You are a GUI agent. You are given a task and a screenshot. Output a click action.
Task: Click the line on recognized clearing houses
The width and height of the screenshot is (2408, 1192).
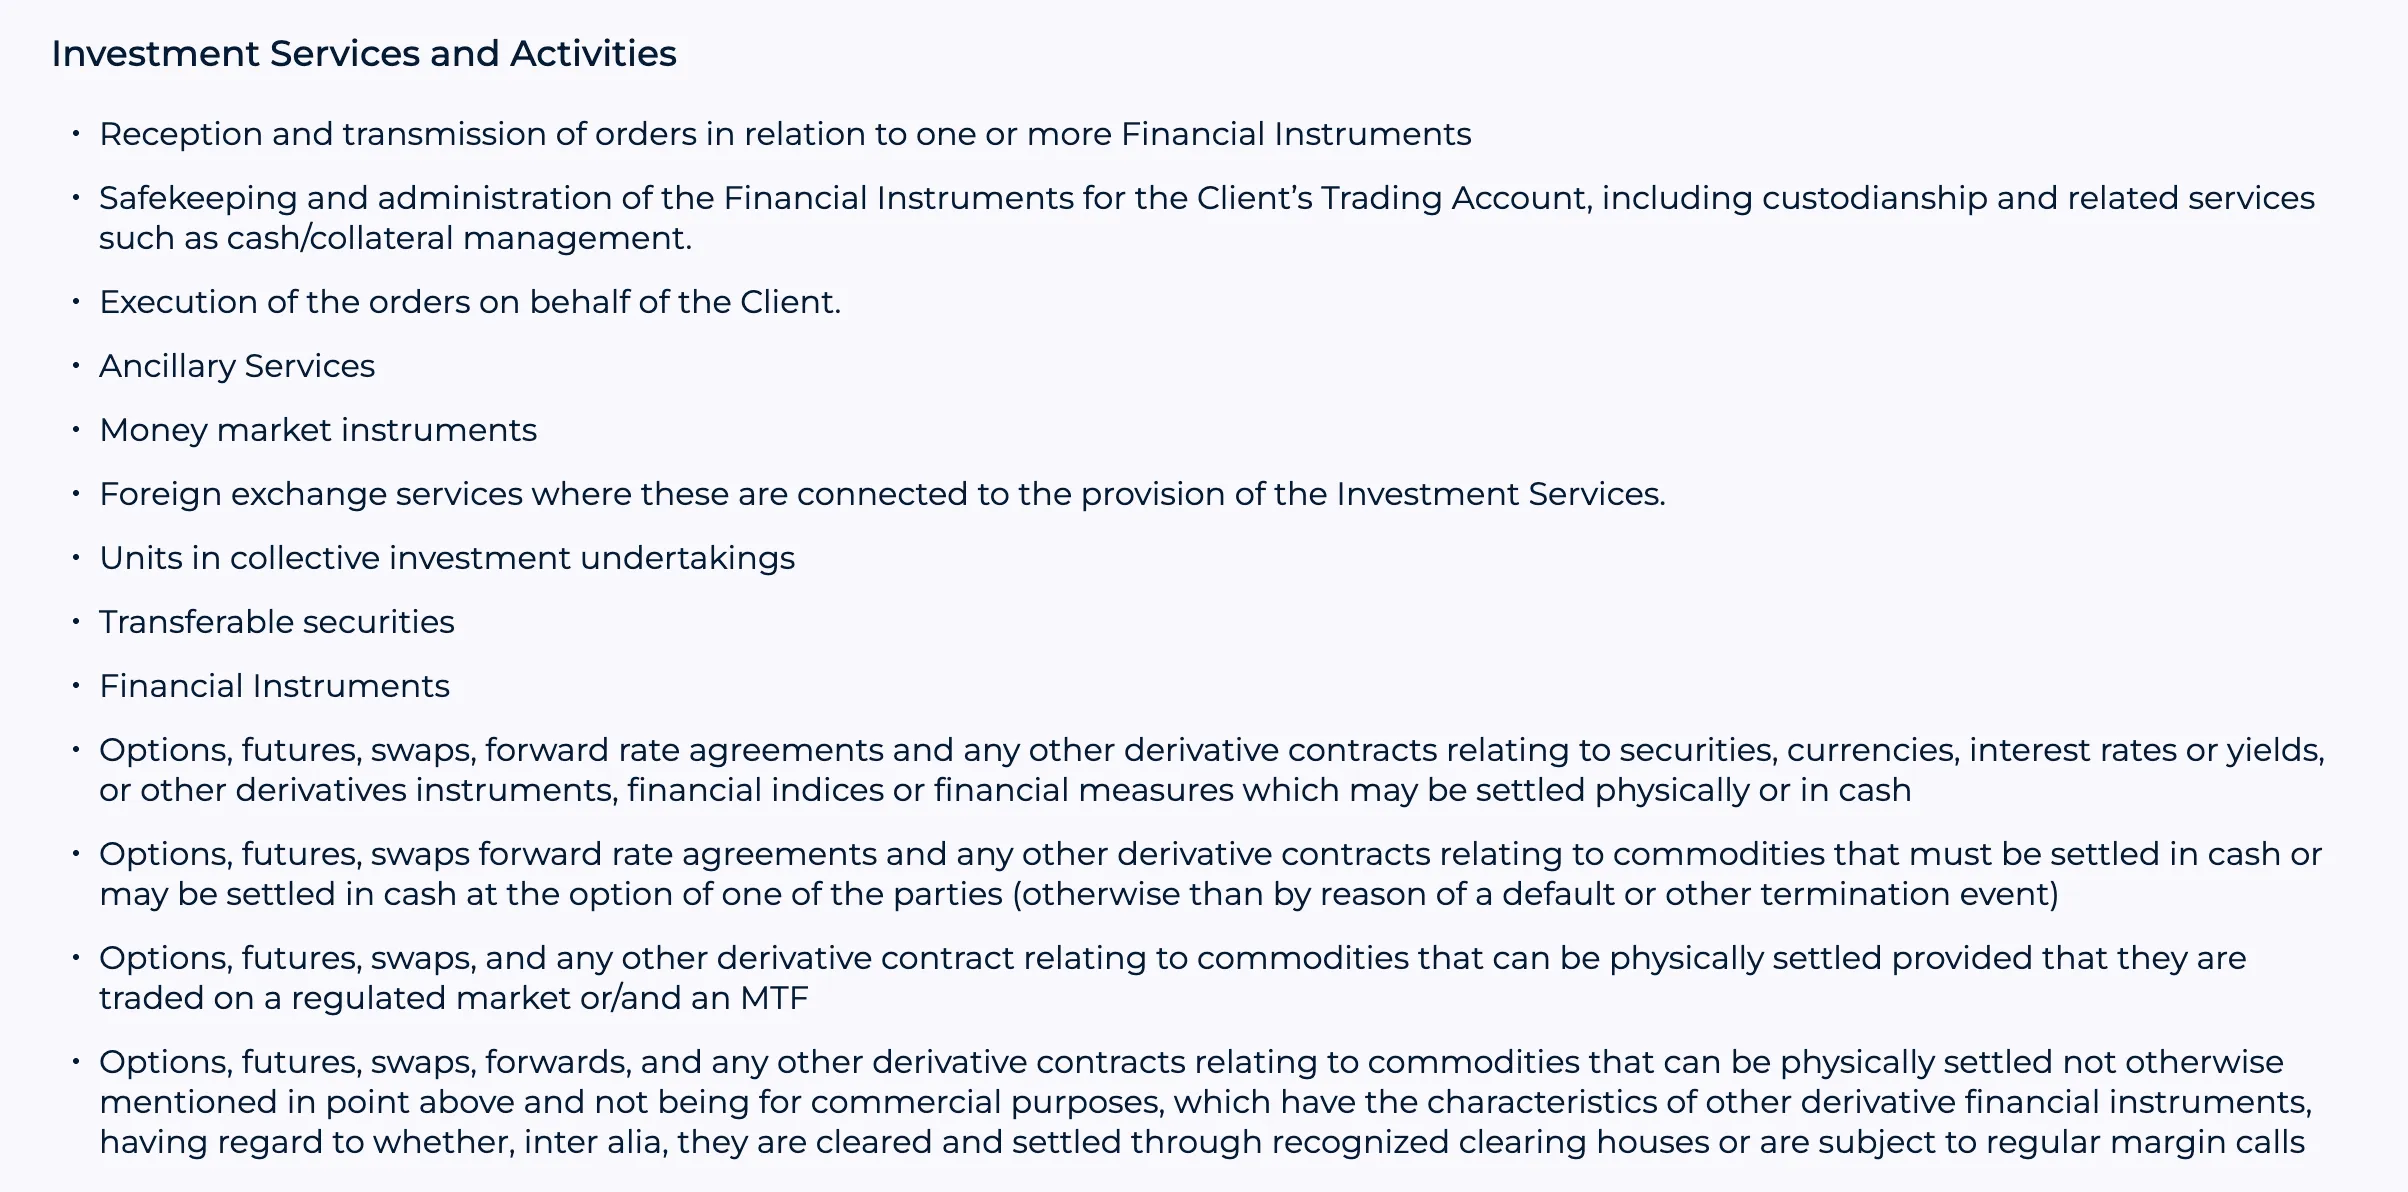(1202, 1142)
